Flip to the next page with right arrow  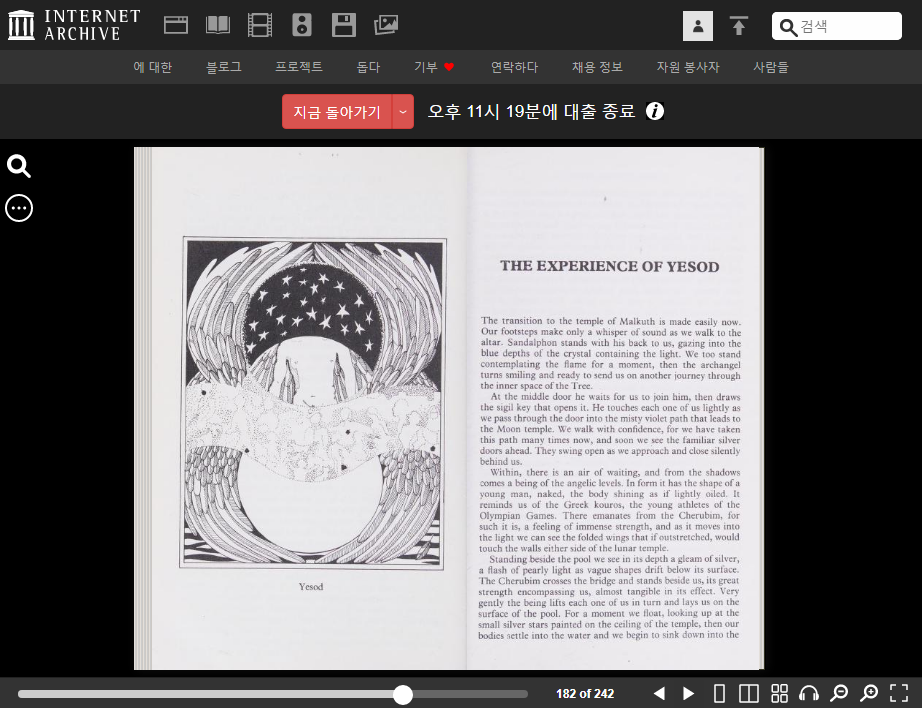tap(688, 693)
